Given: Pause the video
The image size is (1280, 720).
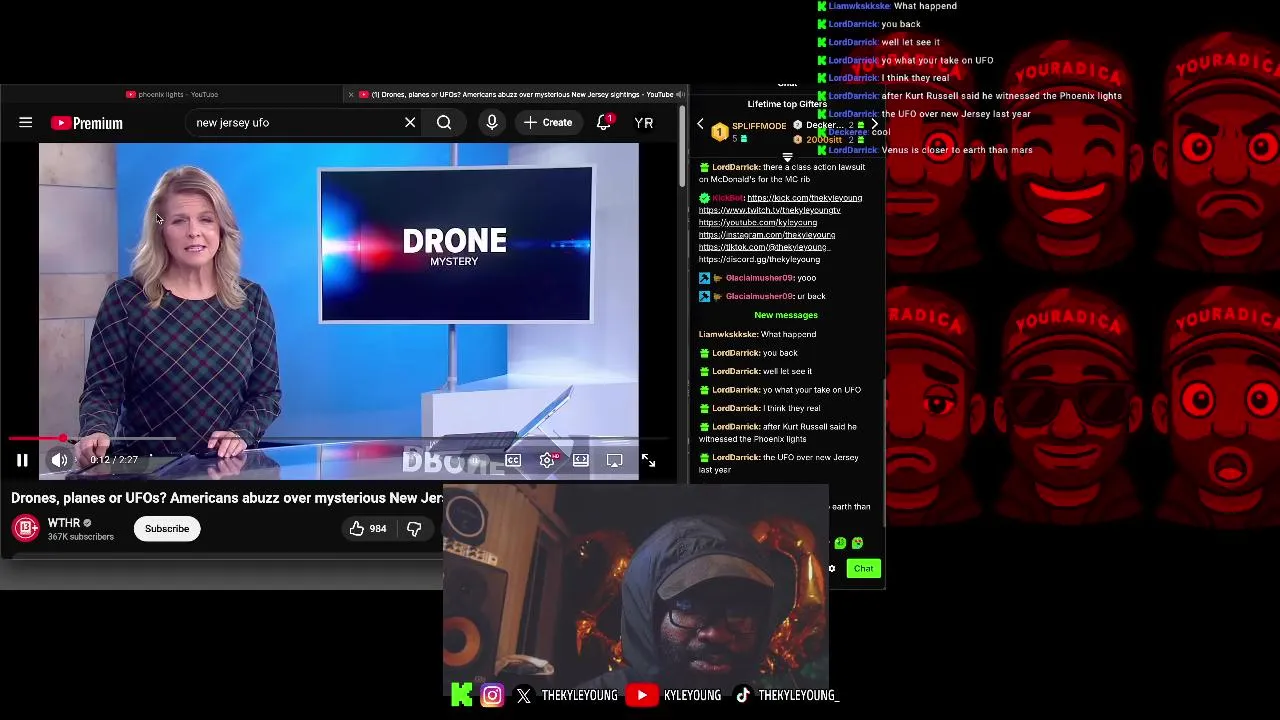Looking at the screenshot, I should point(22,460).
